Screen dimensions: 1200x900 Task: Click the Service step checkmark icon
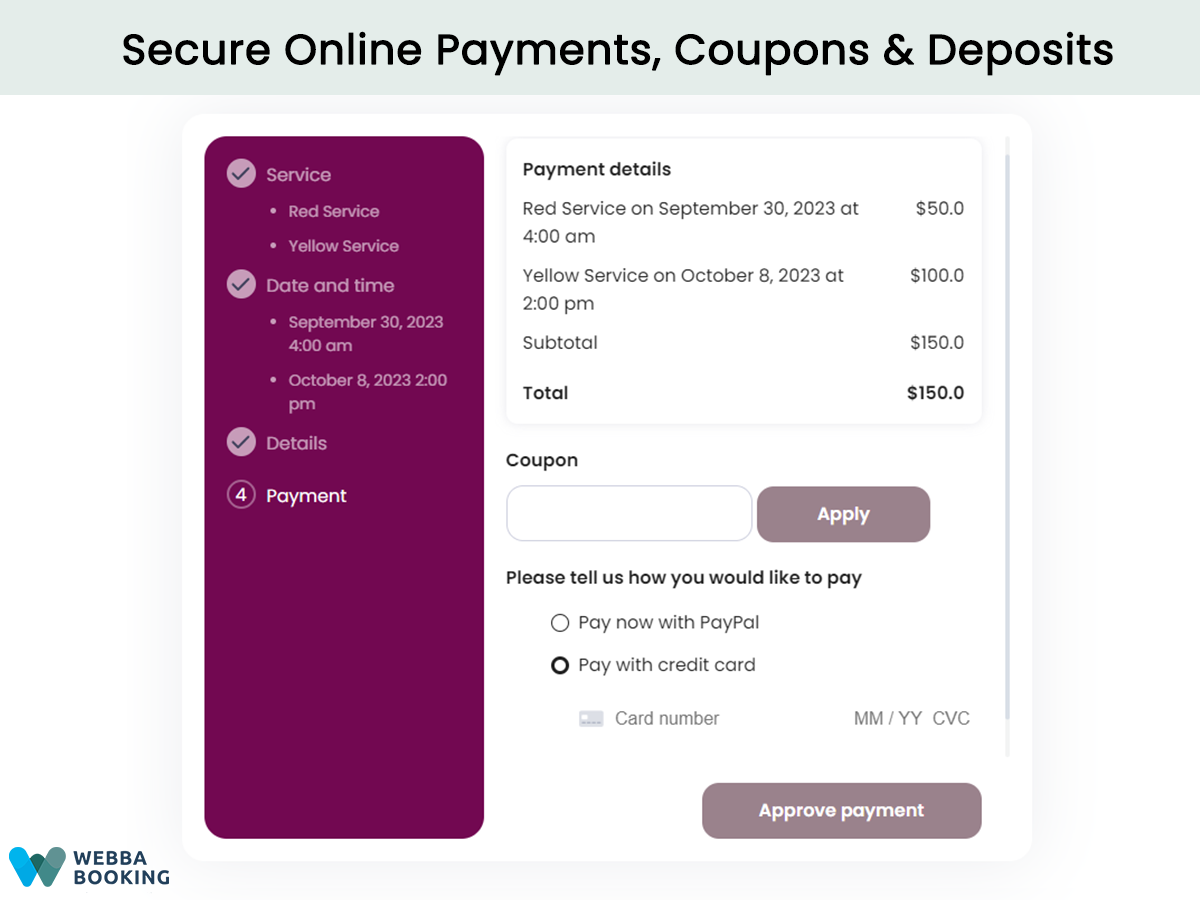241,174
